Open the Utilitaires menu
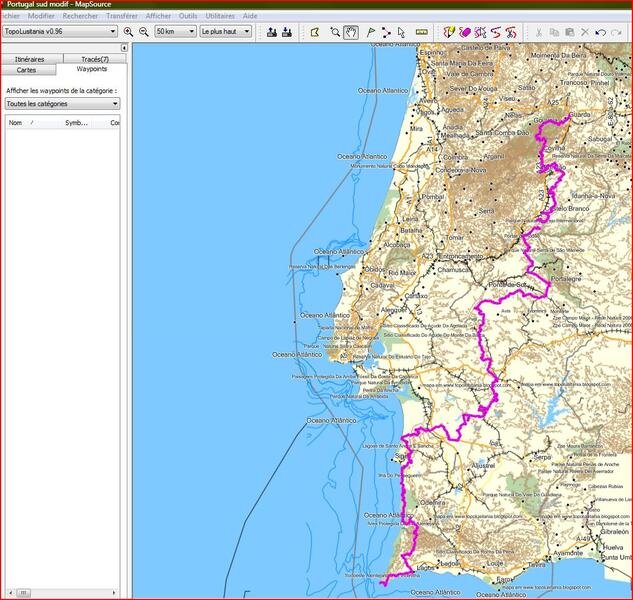 click(x=220, y=16)
